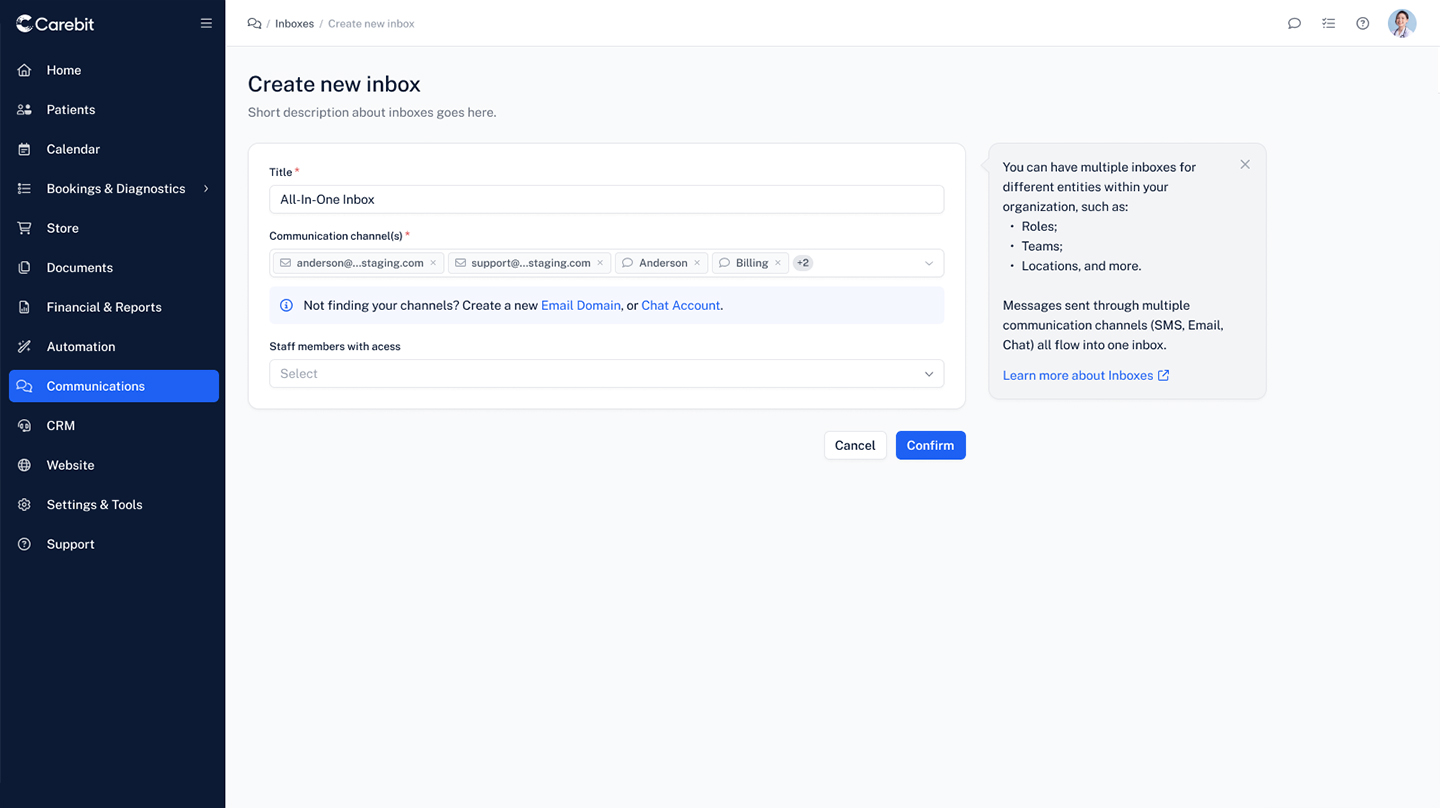1440x808 pixels.
Task: Click the help question mark icon in header
Action: pos(1362,23)
